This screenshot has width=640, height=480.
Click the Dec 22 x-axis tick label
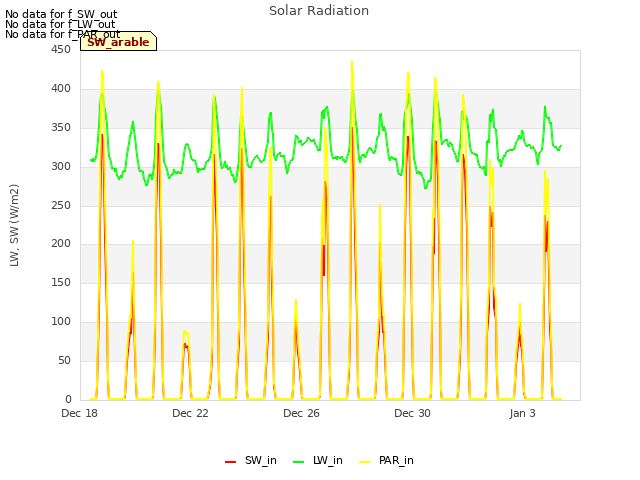190,413
